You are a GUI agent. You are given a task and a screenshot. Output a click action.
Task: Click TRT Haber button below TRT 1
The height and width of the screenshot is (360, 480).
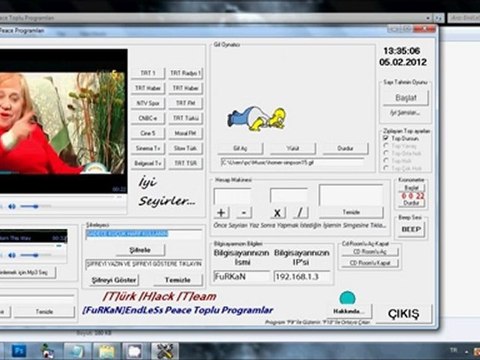pyautogui.click(x=148, y=88)
